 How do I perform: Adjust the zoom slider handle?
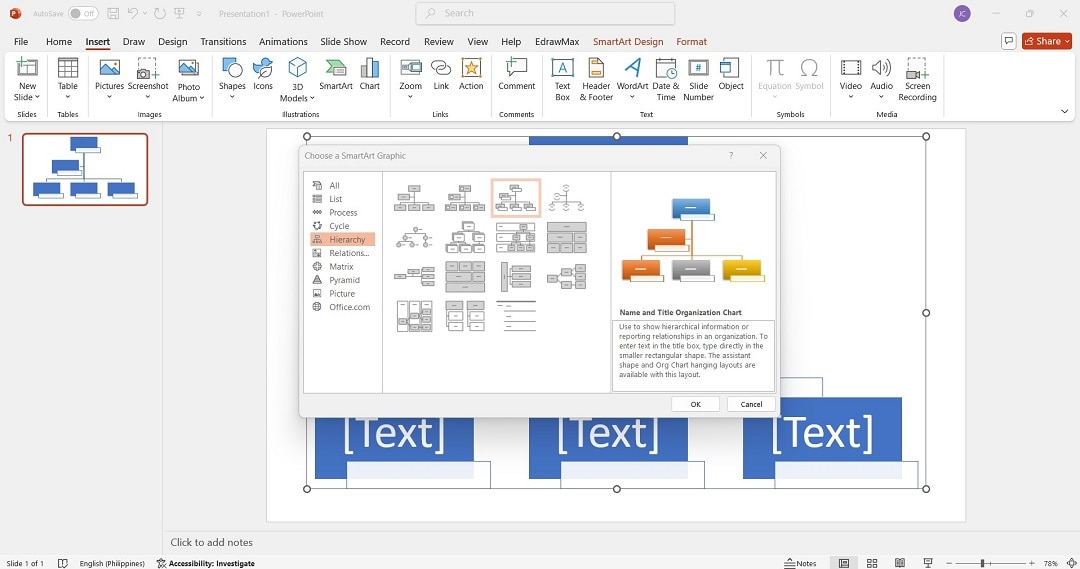[x=982, y=563]
